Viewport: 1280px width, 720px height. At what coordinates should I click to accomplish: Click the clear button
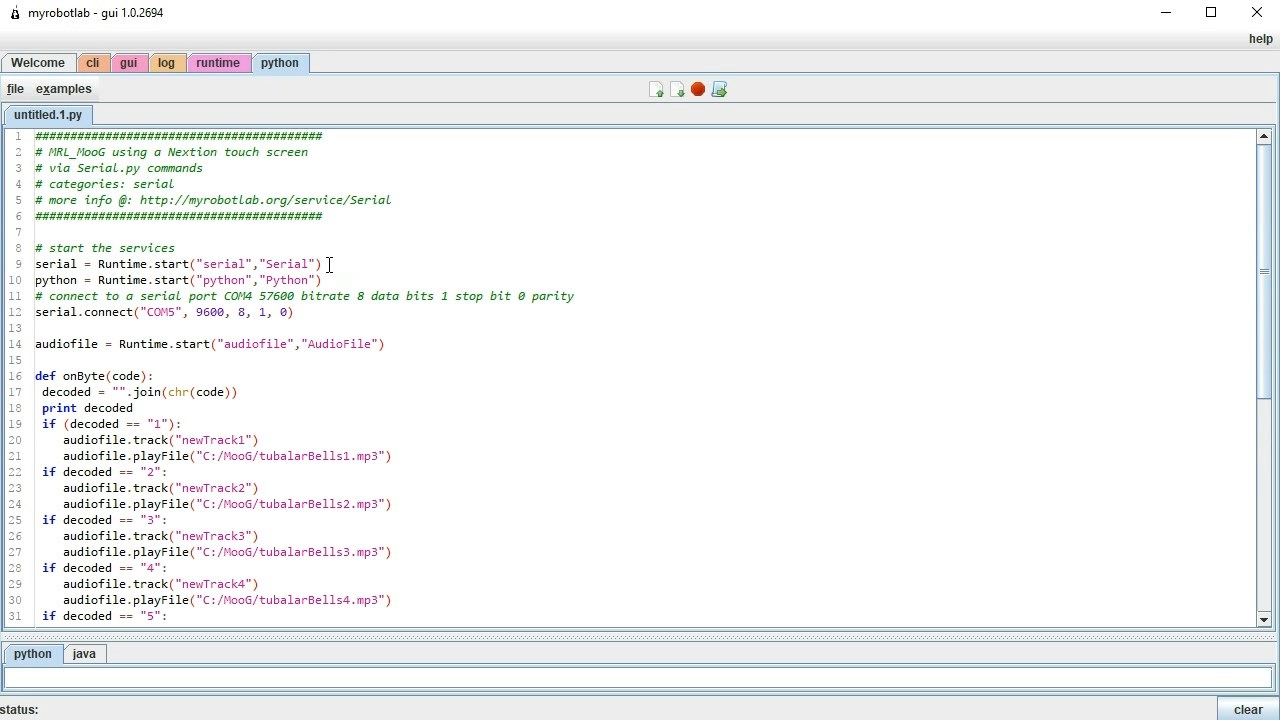coord(1248,710)
